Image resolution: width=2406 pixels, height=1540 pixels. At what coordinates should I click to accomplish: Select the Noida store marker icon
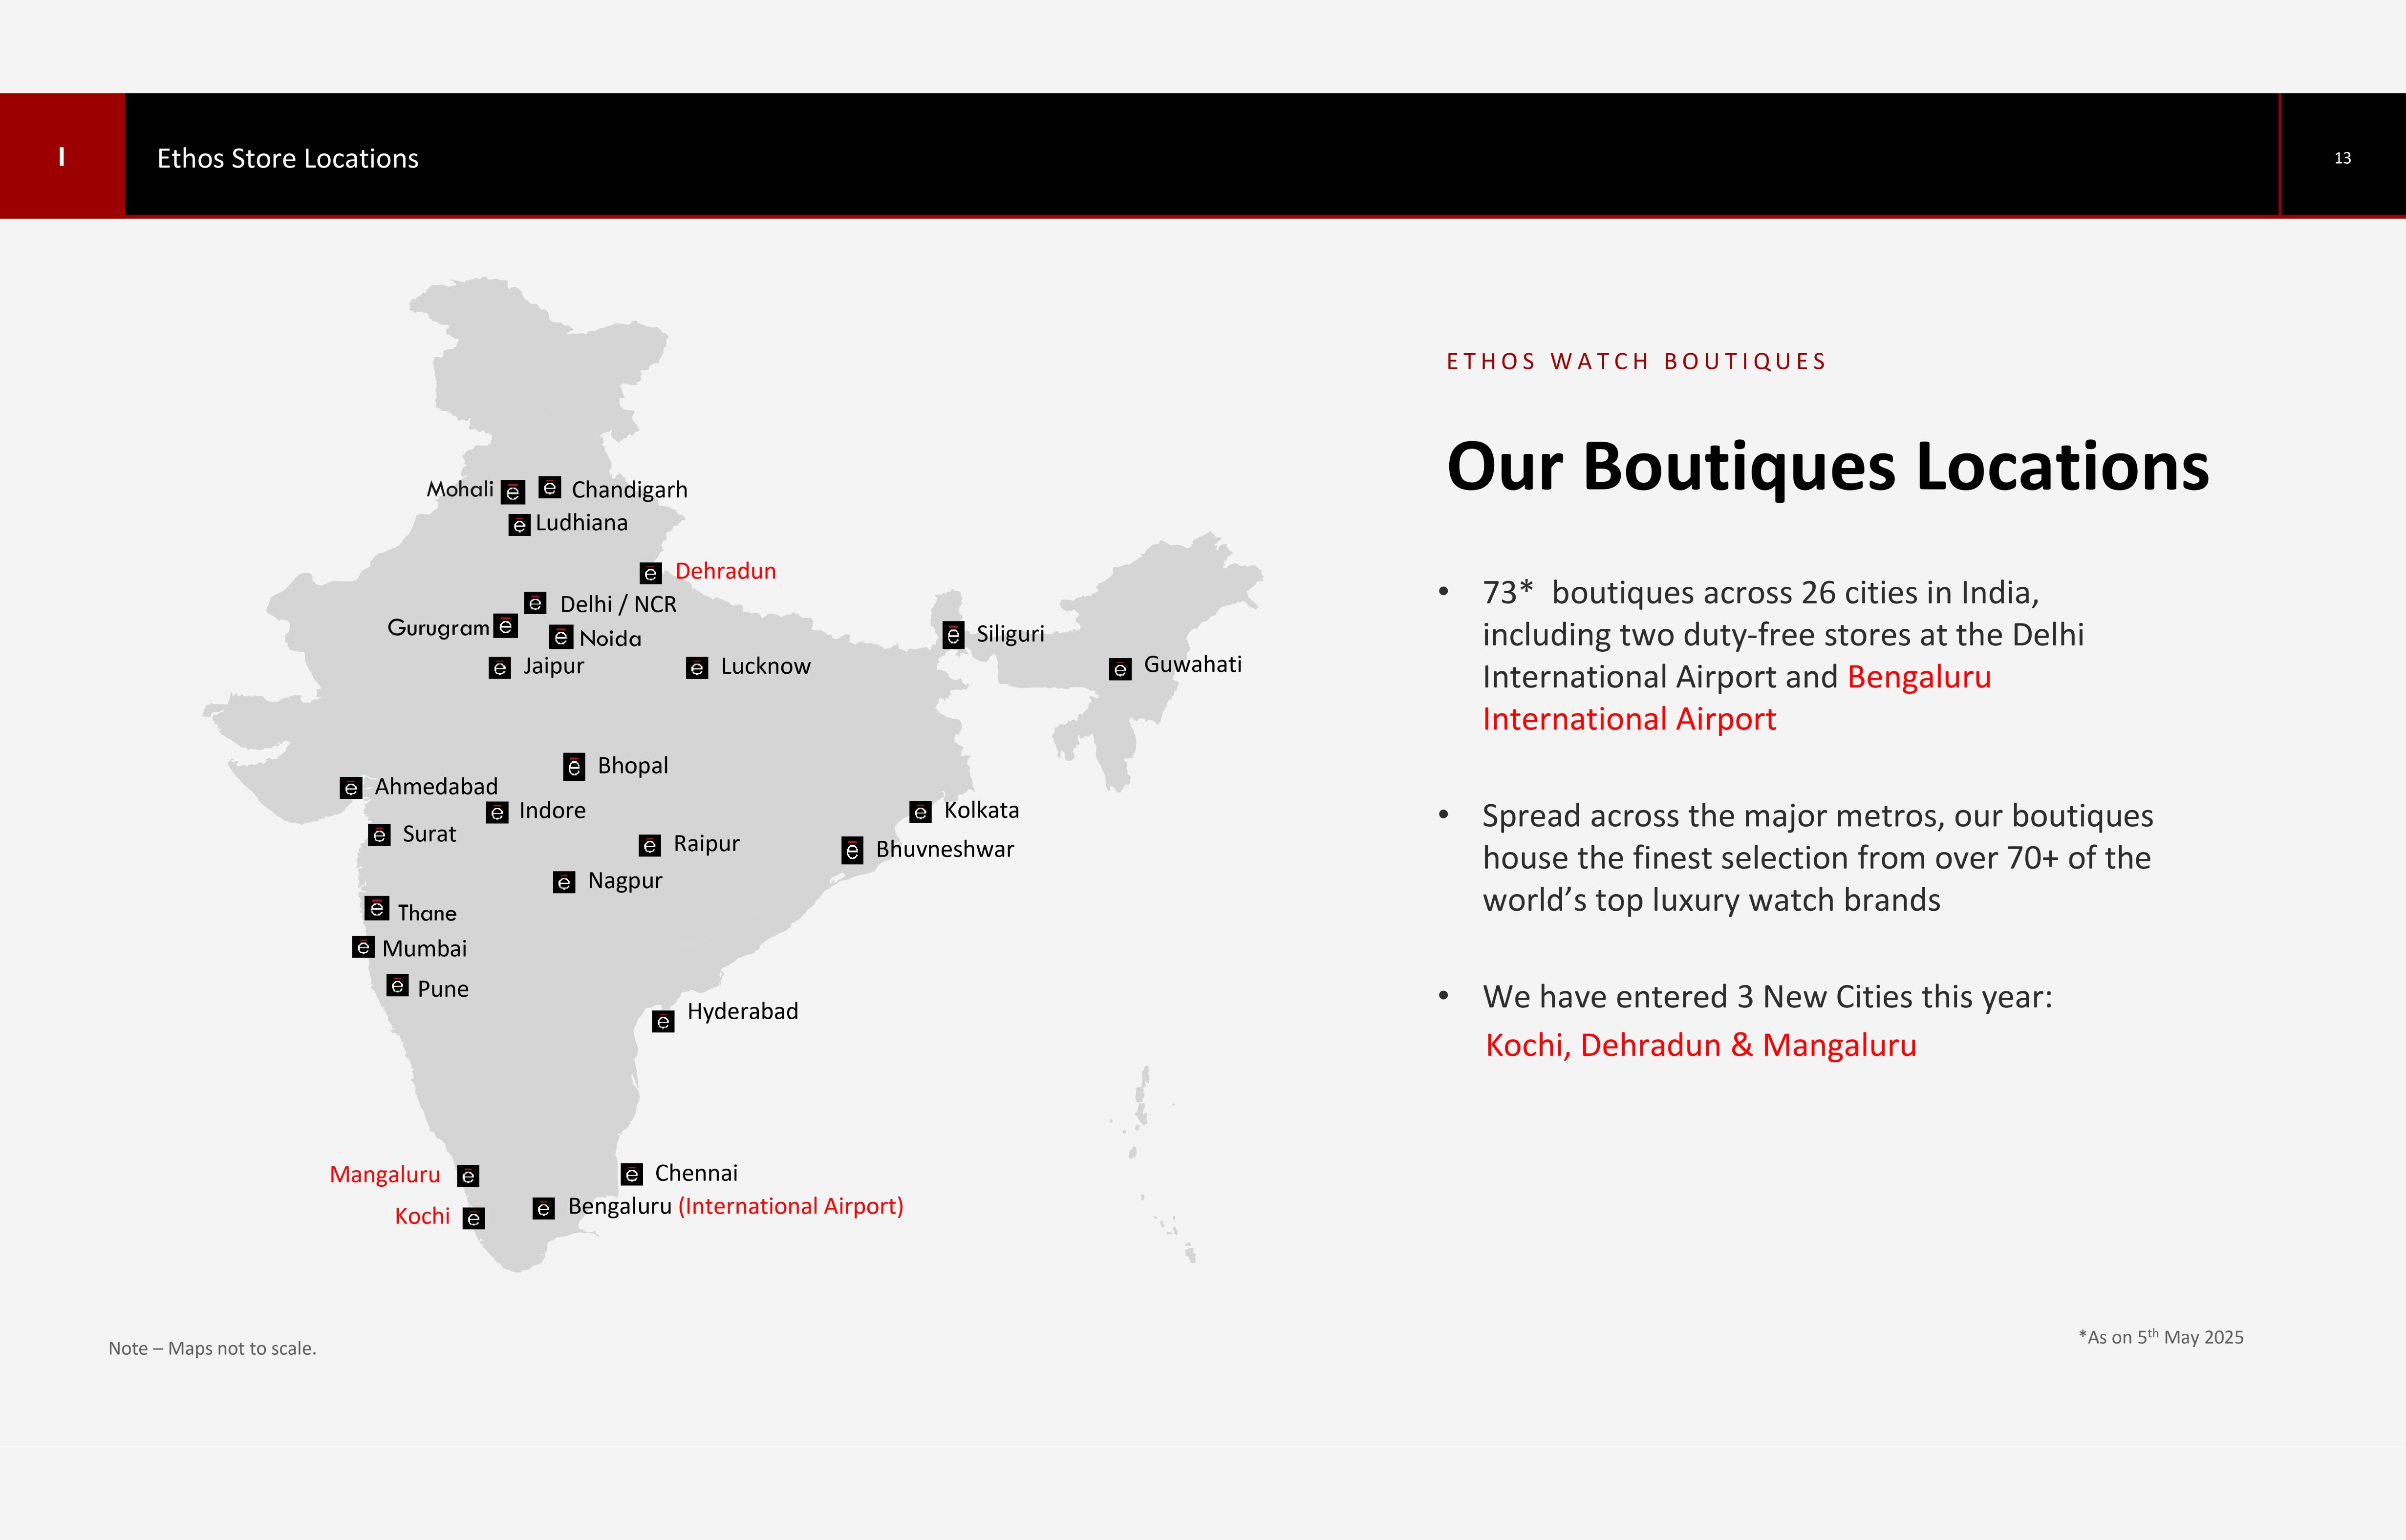tap(561, 637)
